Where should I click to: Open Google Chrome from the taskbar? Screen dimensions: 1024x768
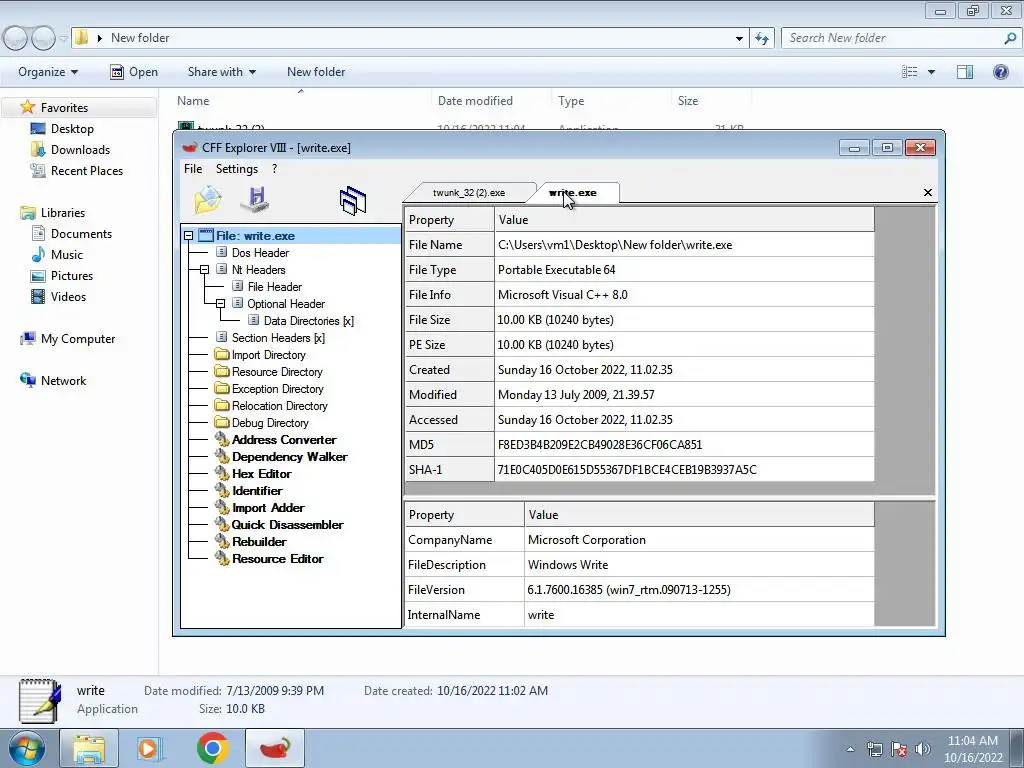212,748
